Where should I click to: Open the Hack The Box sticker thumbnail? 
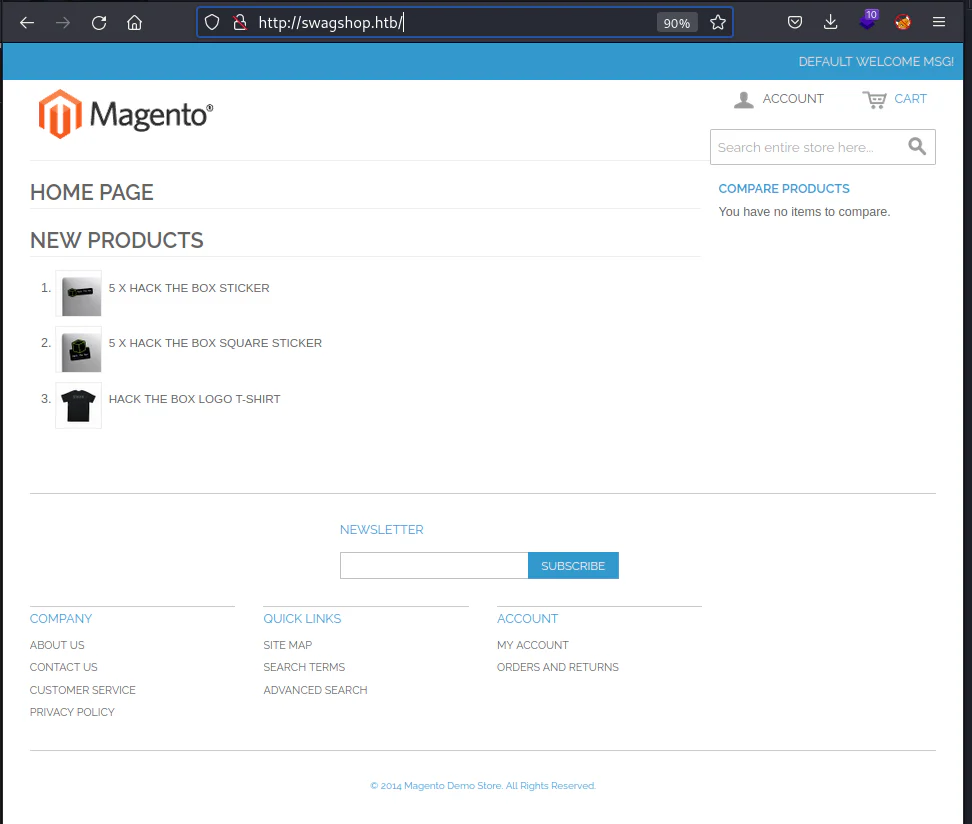coord(78,293)
